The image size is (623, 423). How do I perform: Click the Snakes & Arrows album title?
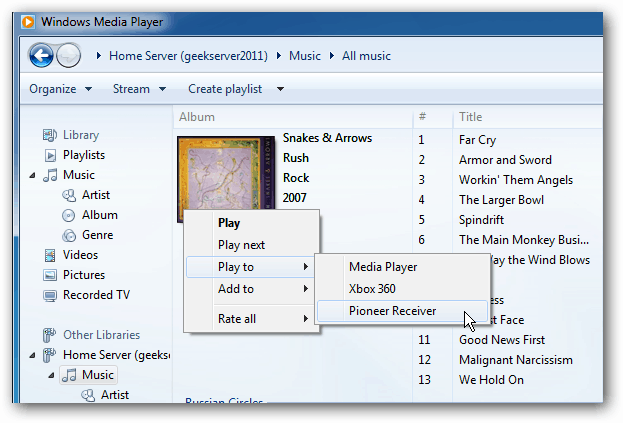point(327,138)
